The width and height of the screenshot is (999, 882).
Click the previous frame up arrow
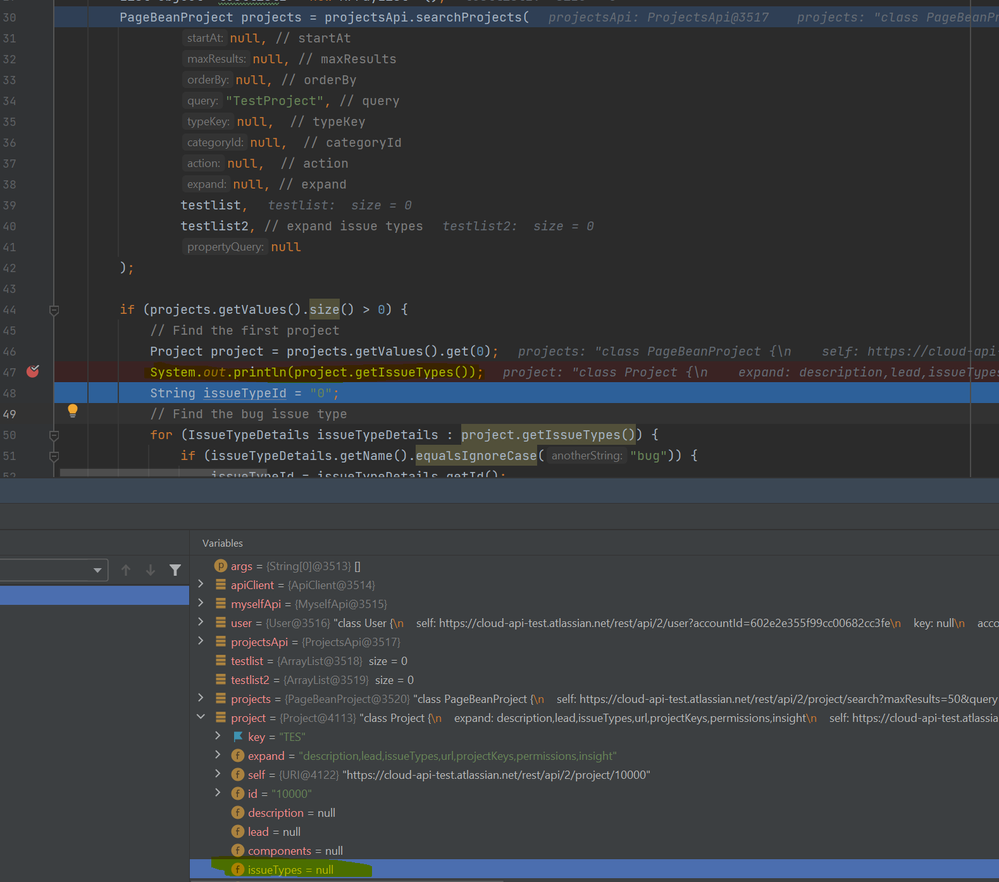tap(126, 570)
